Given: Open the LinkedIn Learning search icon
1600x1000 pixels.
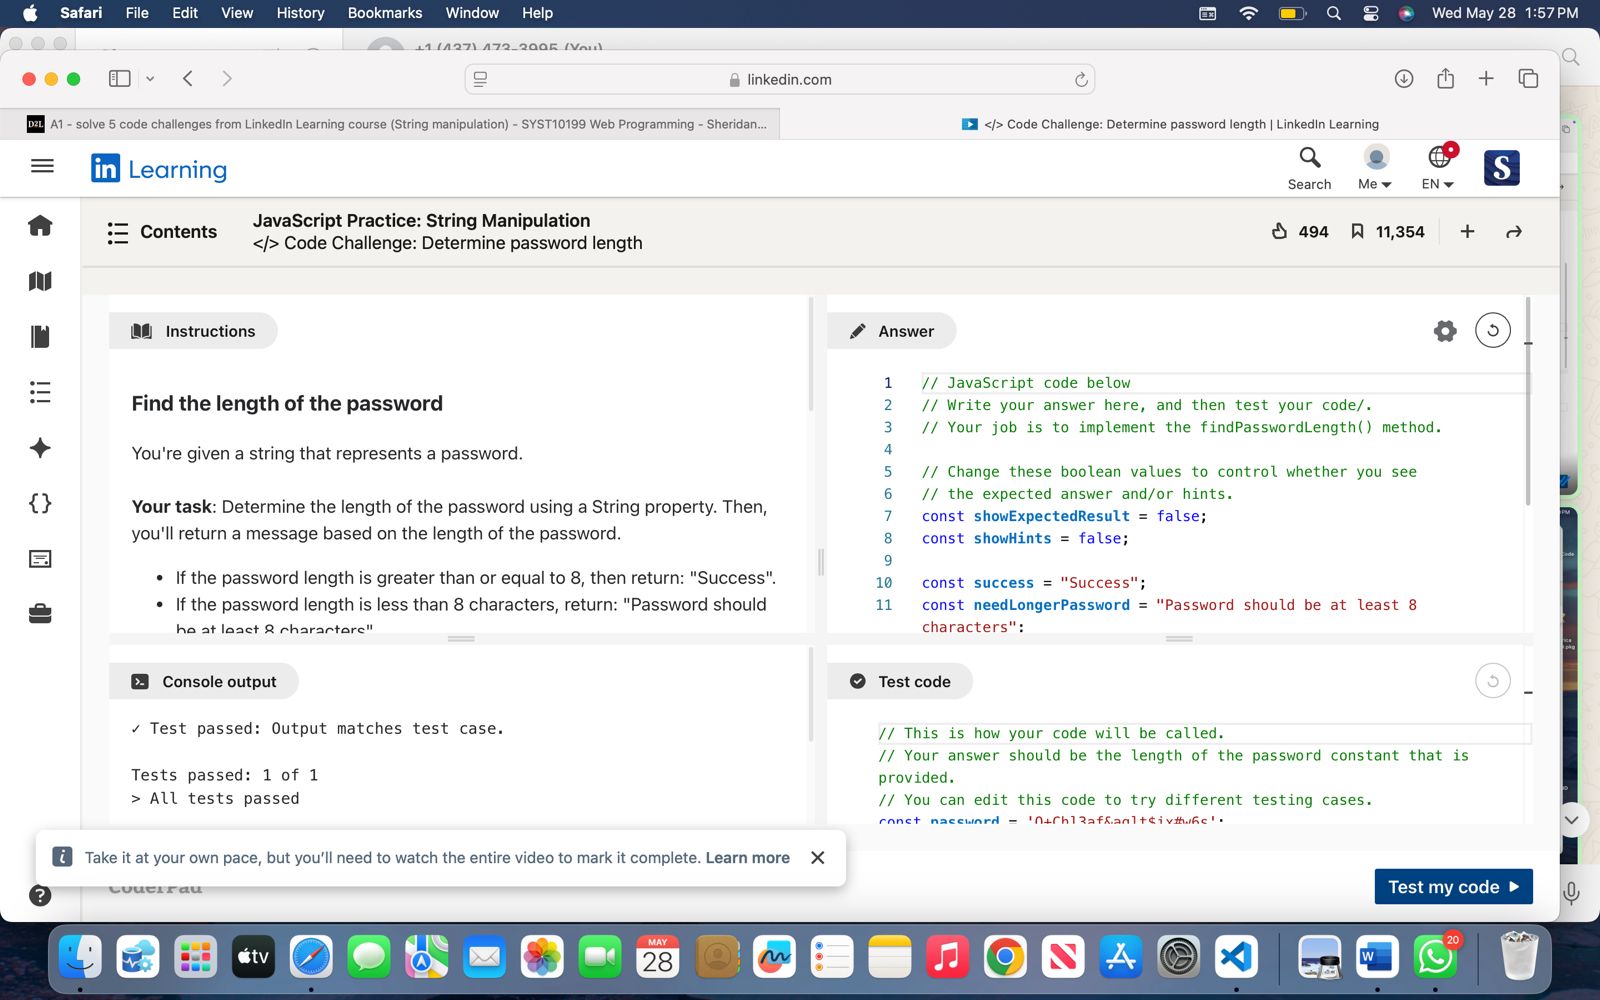Looking at the screenshot, I should point(1309,158).
